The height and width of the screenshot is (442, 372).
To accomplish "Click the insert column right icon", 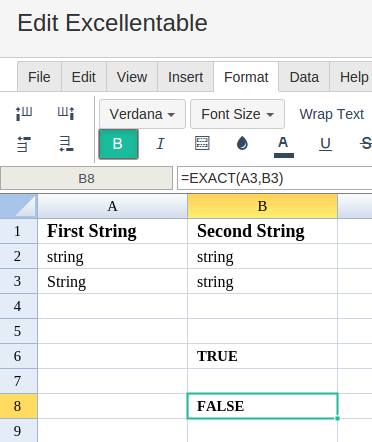I will (66, 113).
